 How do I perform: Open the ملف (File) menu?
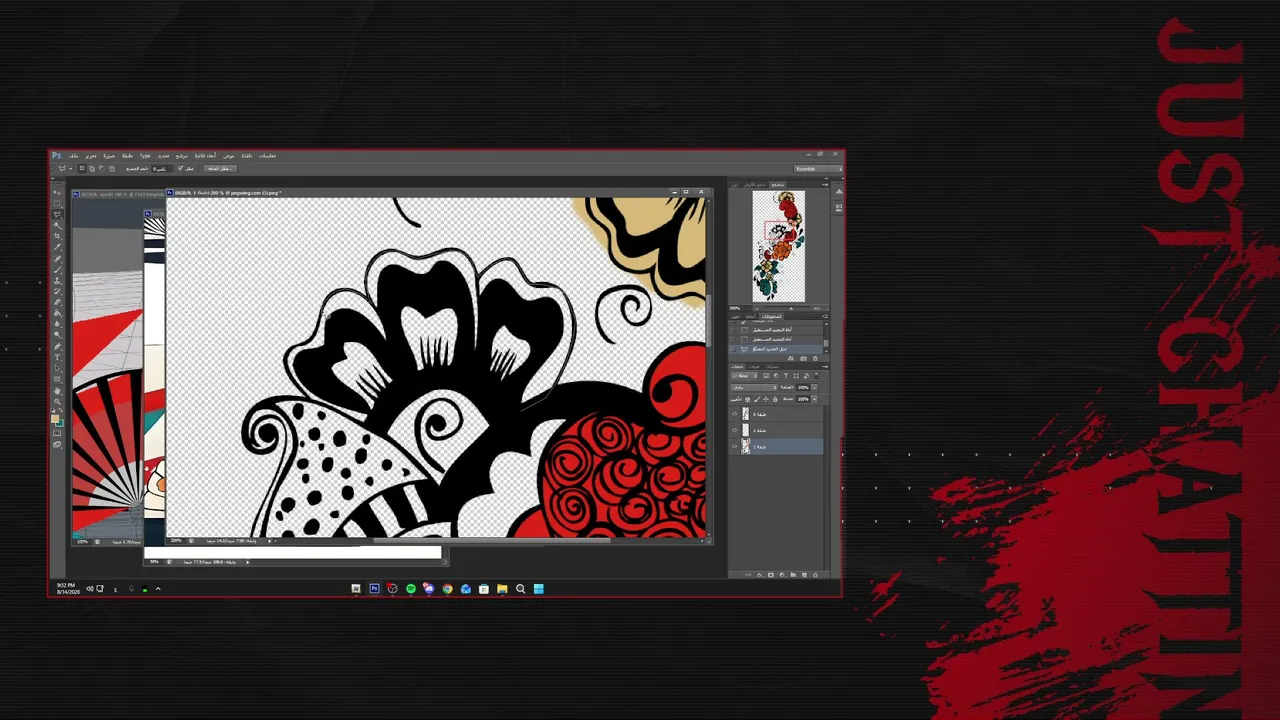click(74, 156)
